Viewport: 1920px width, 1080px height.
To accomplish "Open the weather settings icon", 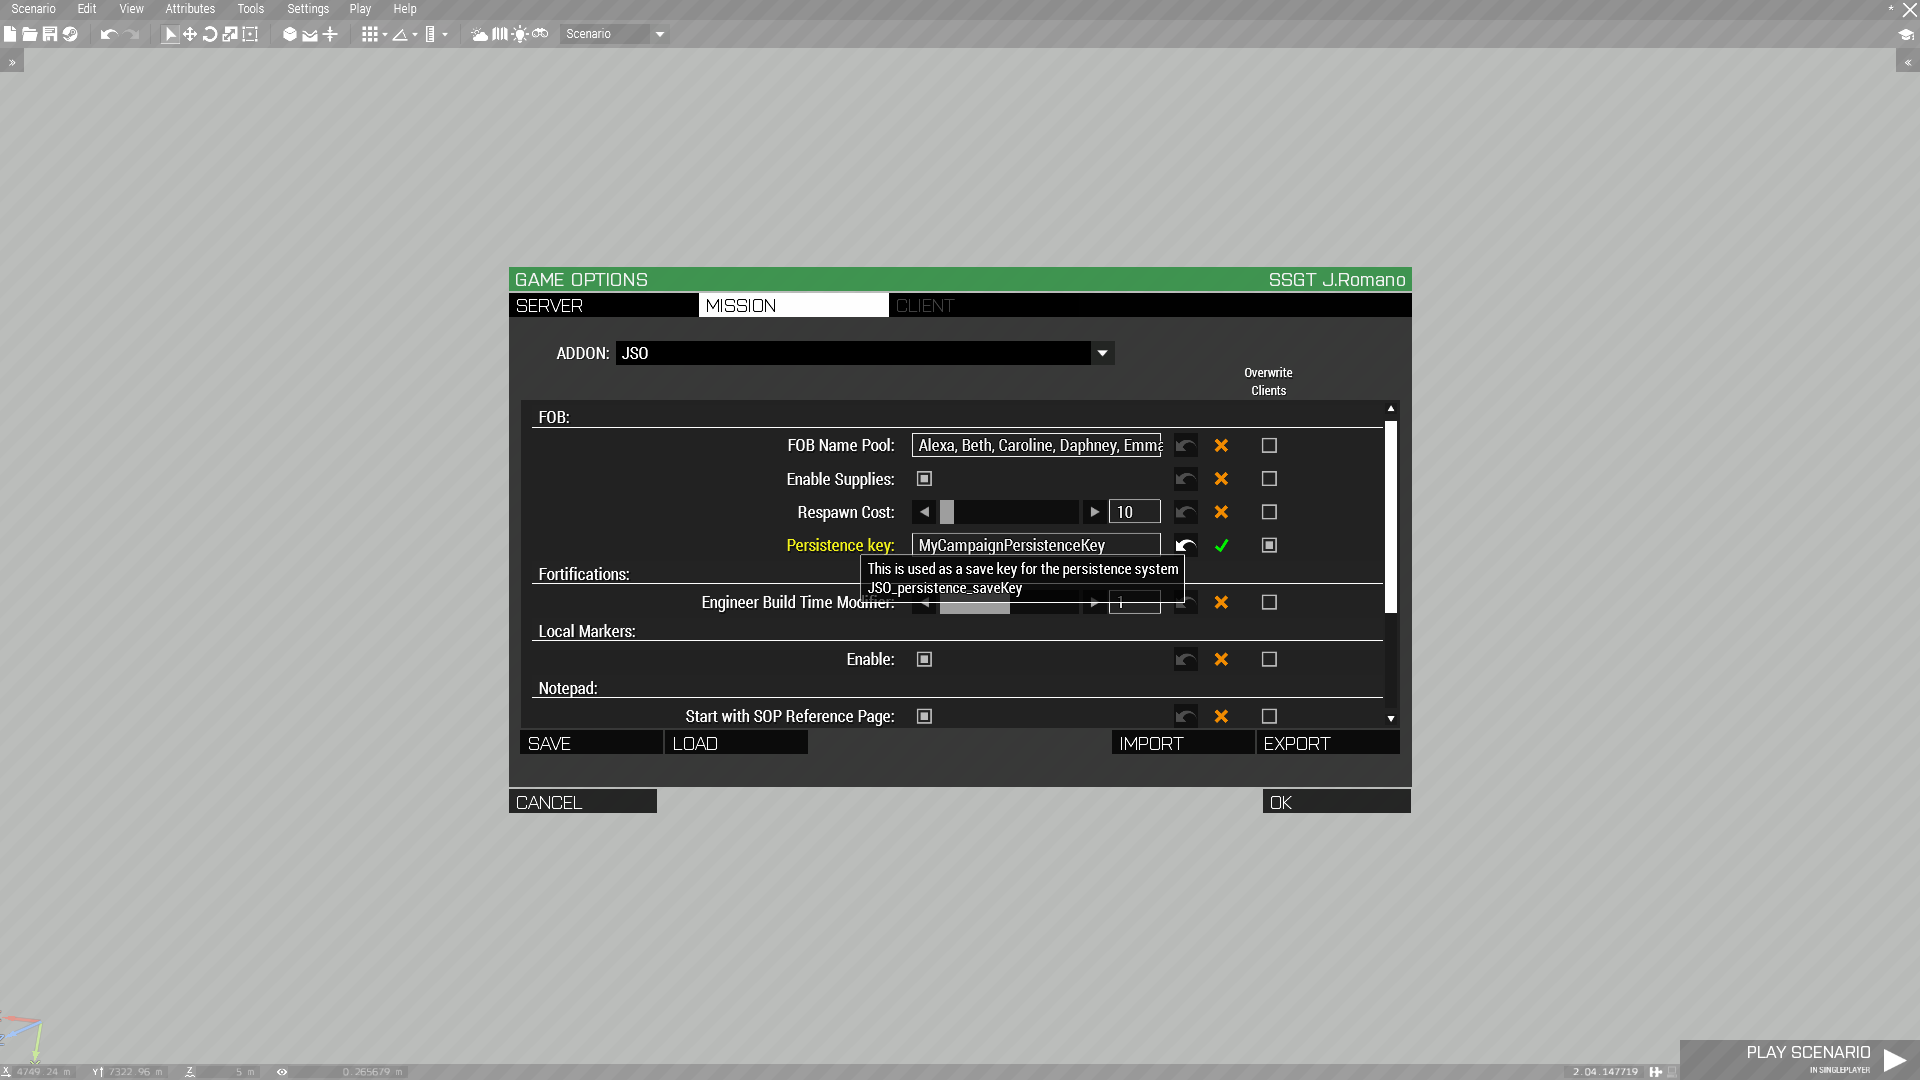I will click(480, 34).
